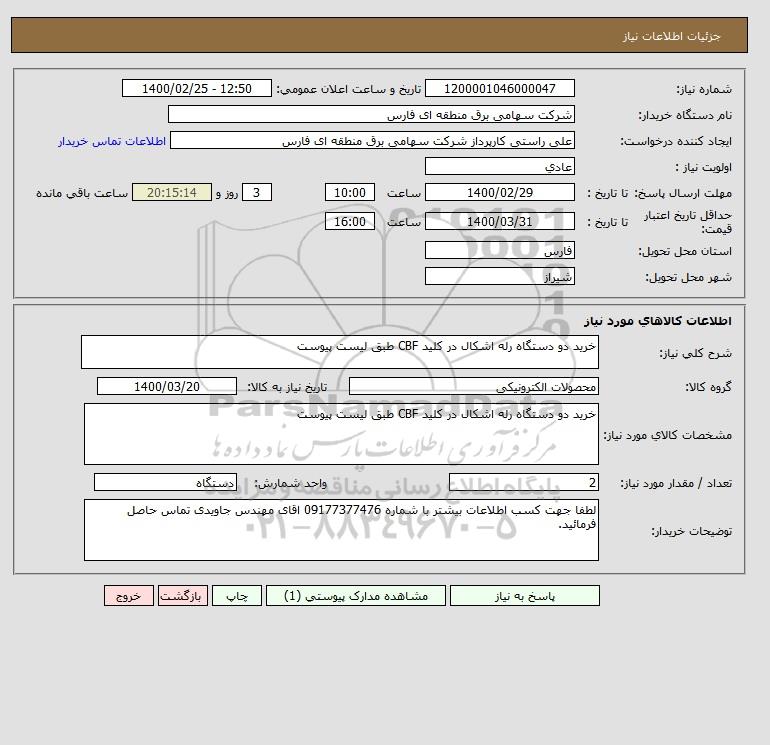Click the اطلاعات کالاهای مورد نیاز section heading
The width and height of the screenshot is (770, 745).
(x=658, y=321)
